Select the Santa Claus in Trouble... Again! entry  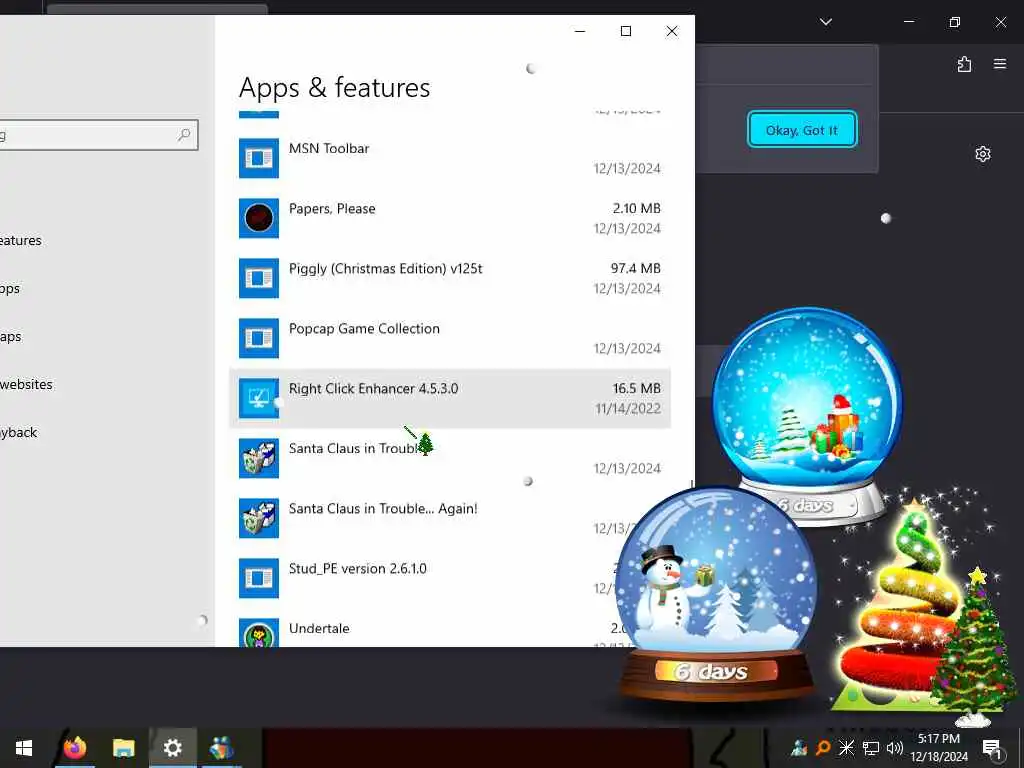pos(450,519)
